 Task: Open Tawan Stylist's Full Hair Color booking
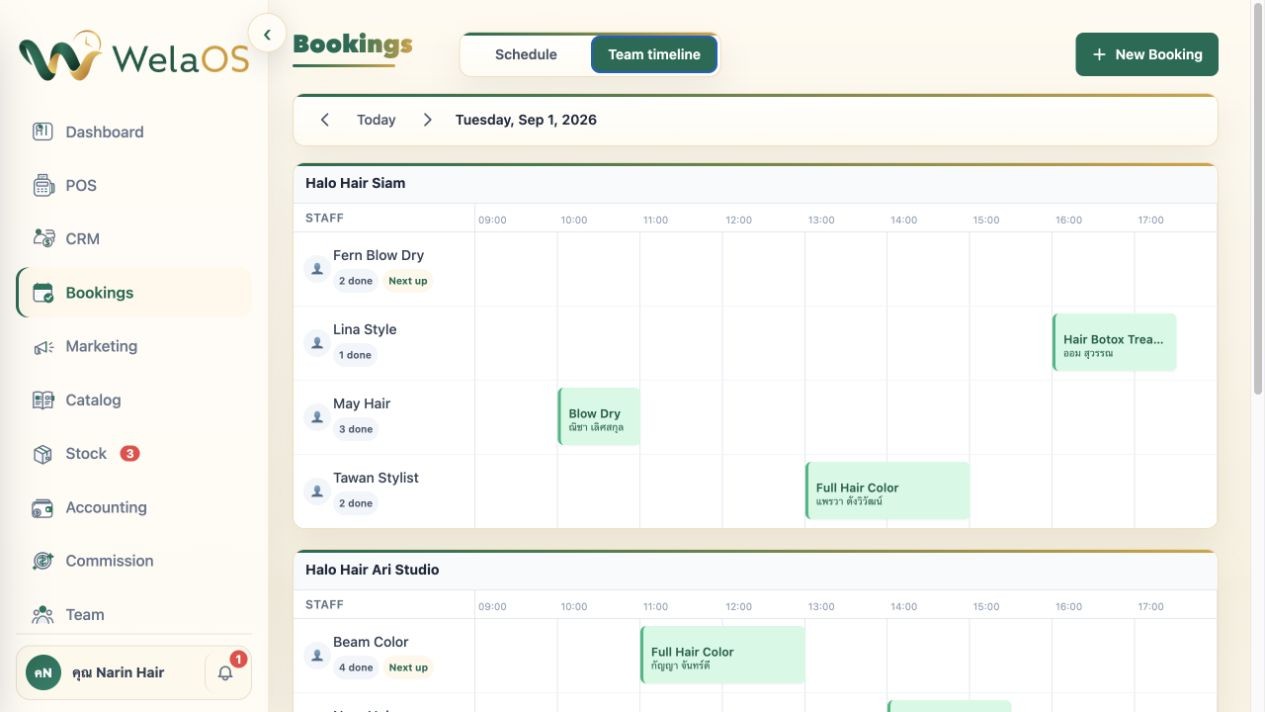[x=887, y=490]
